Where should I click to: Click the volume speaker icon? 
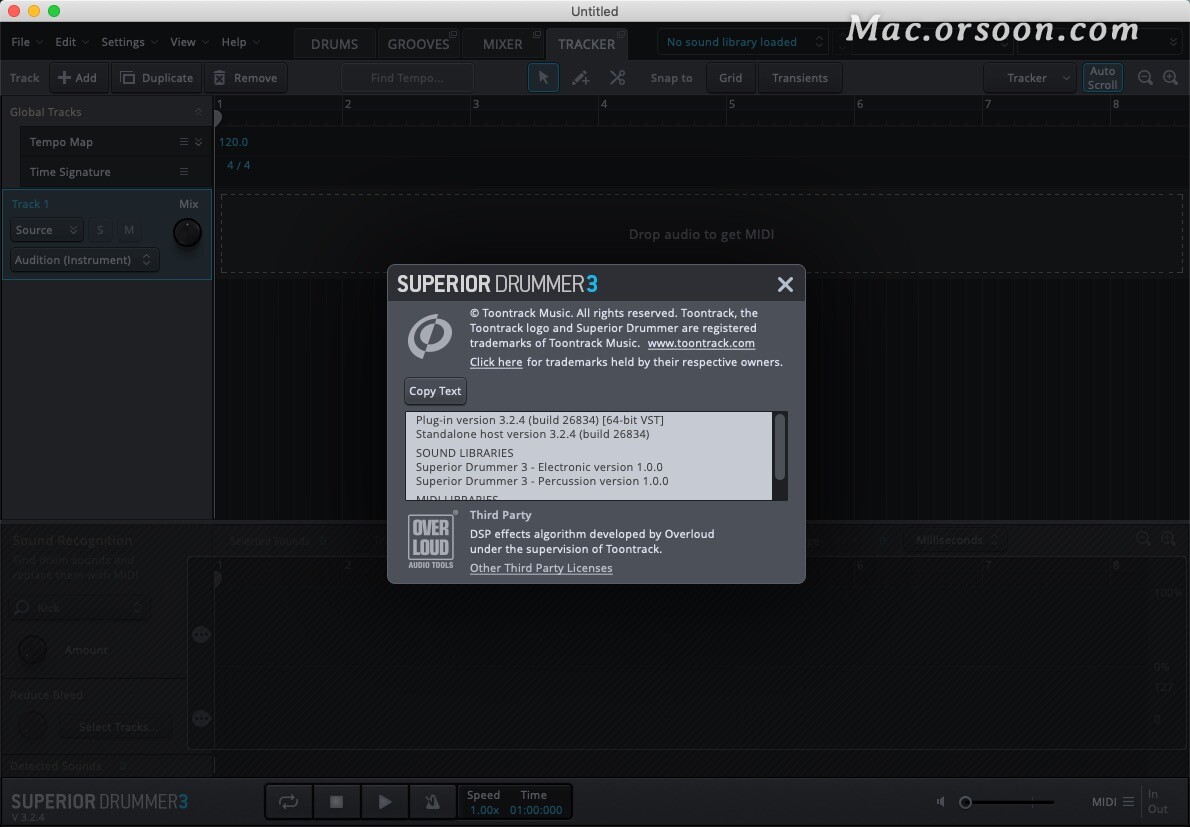tap(941, 801)
